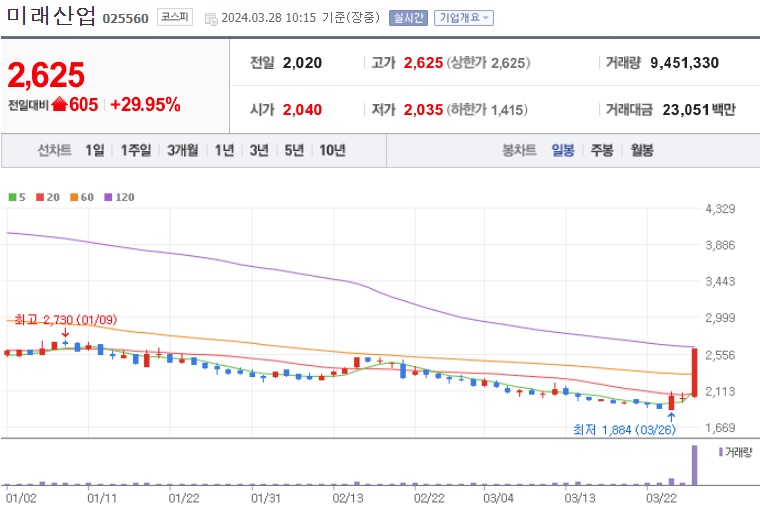Open the 기업개요 dropdown

point(463,18)
